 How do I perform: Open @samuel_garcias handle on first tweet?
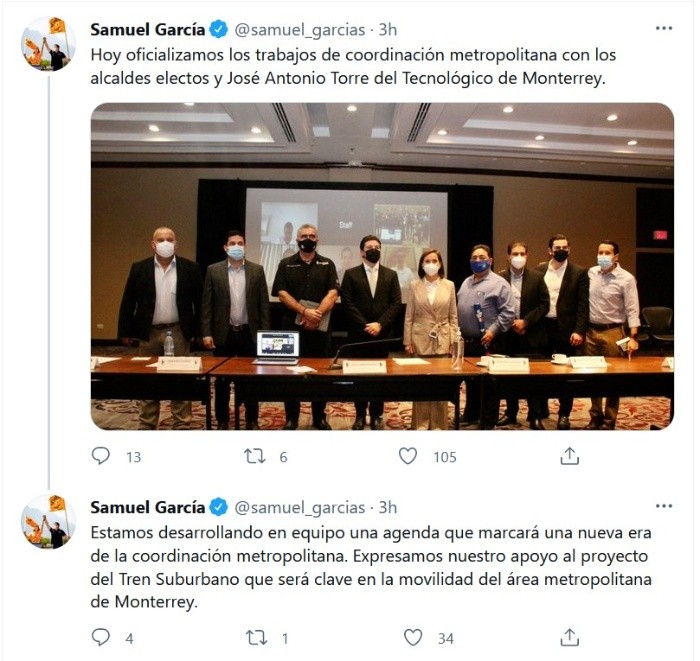click(x=300, y=30)
